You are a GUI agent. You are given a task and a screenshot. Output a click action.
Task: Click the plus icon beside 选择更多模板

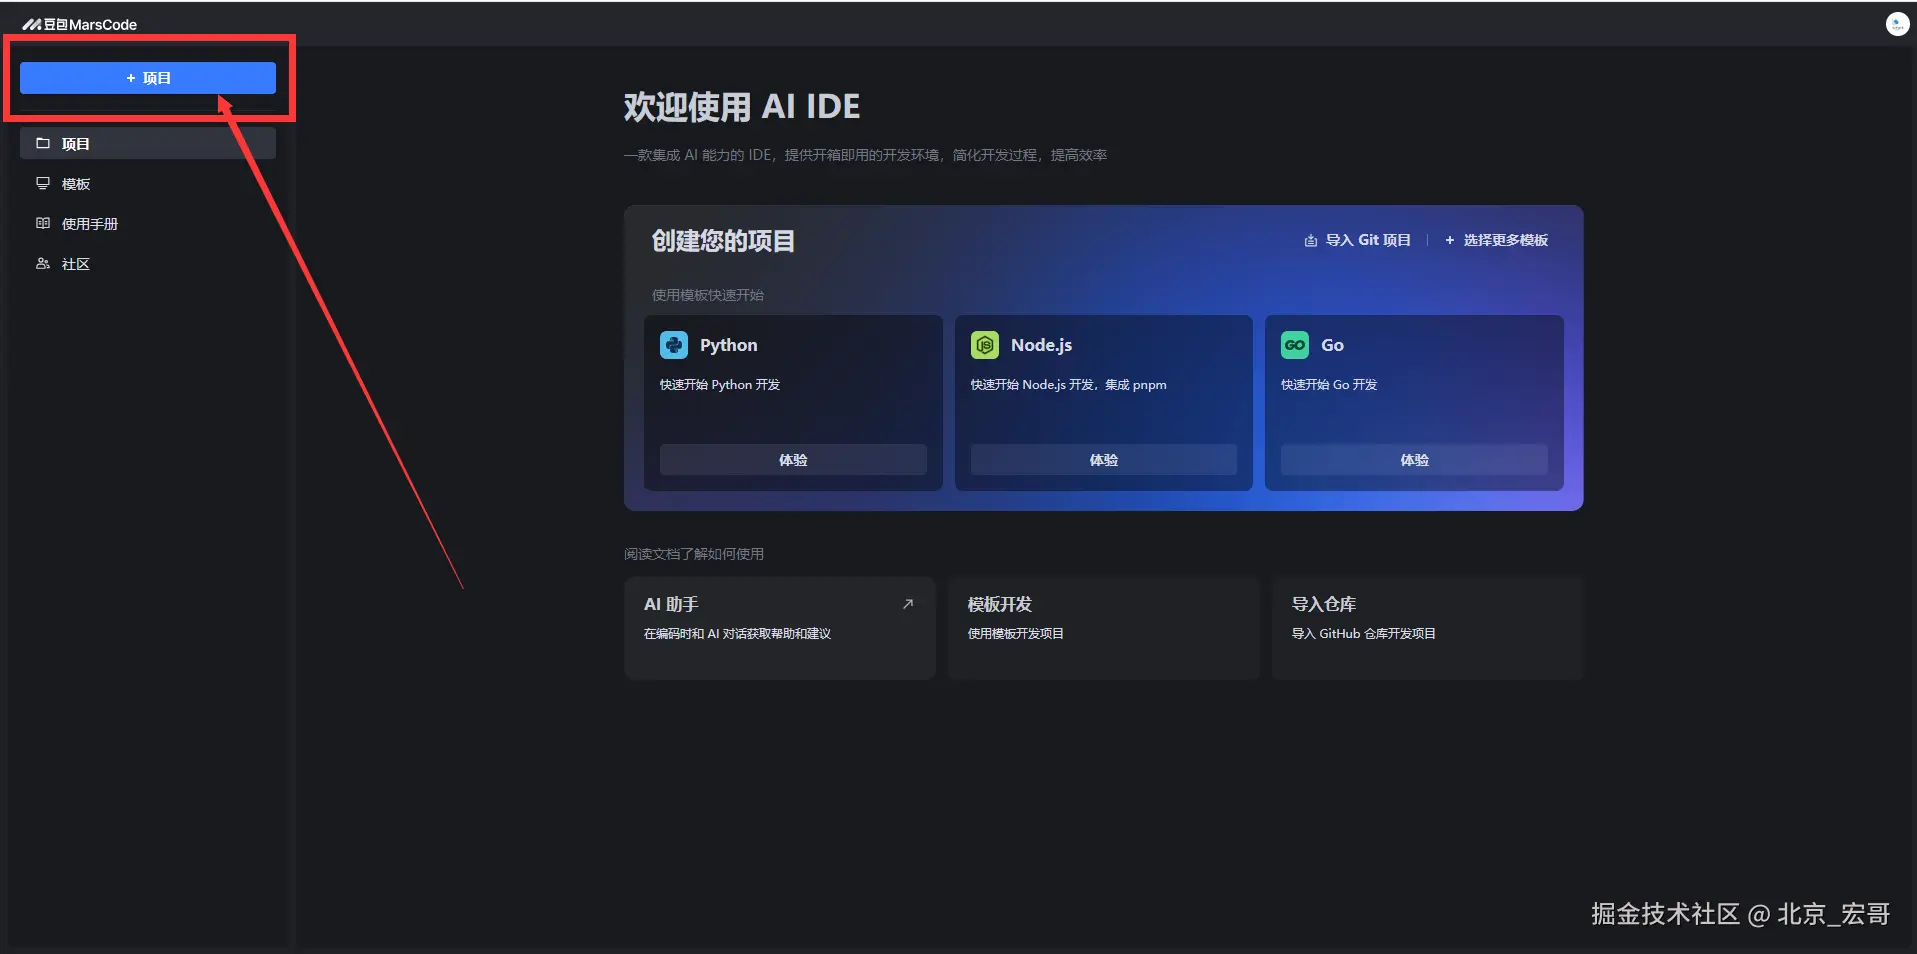coord(1450,240)
